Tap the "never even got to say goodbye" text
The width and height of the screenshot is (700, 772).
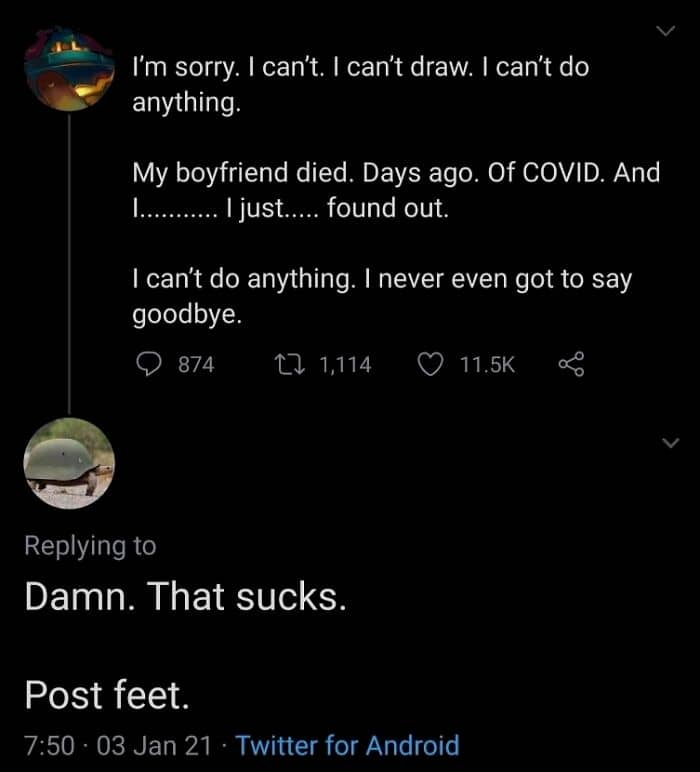pos(380,297)
